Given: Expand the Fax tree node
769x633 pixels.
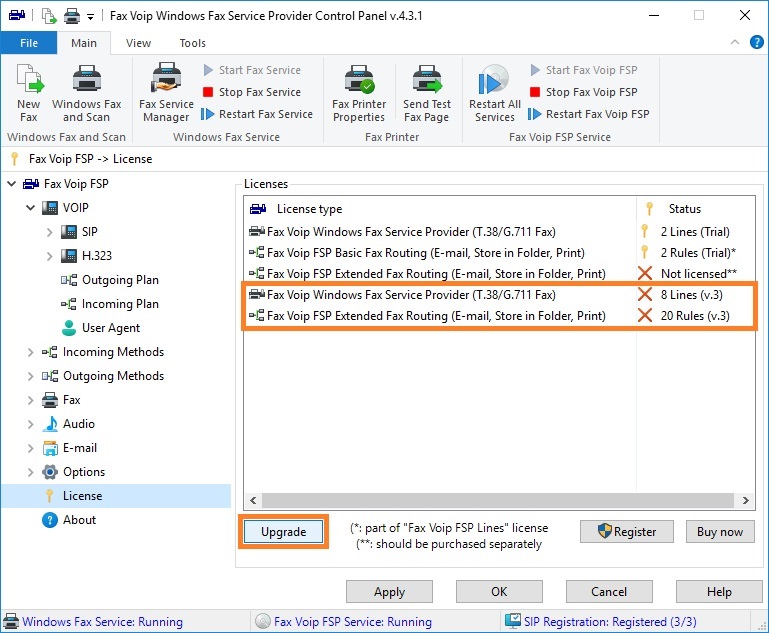Looking at the screenshot, I should [x=30, y=400].
